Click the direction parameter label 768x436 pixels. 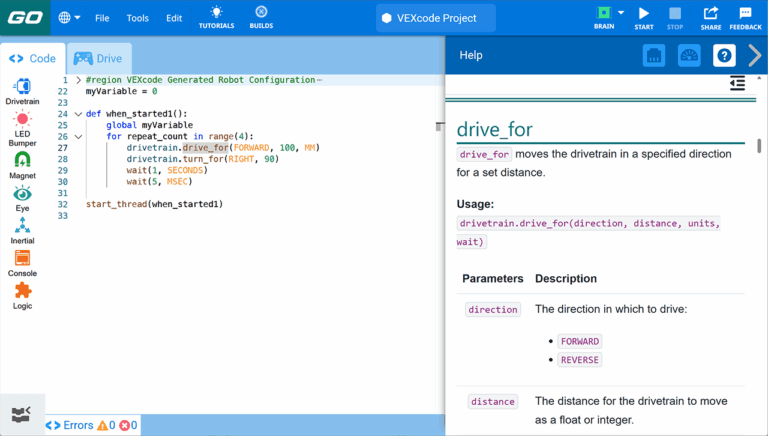point(493,310)
